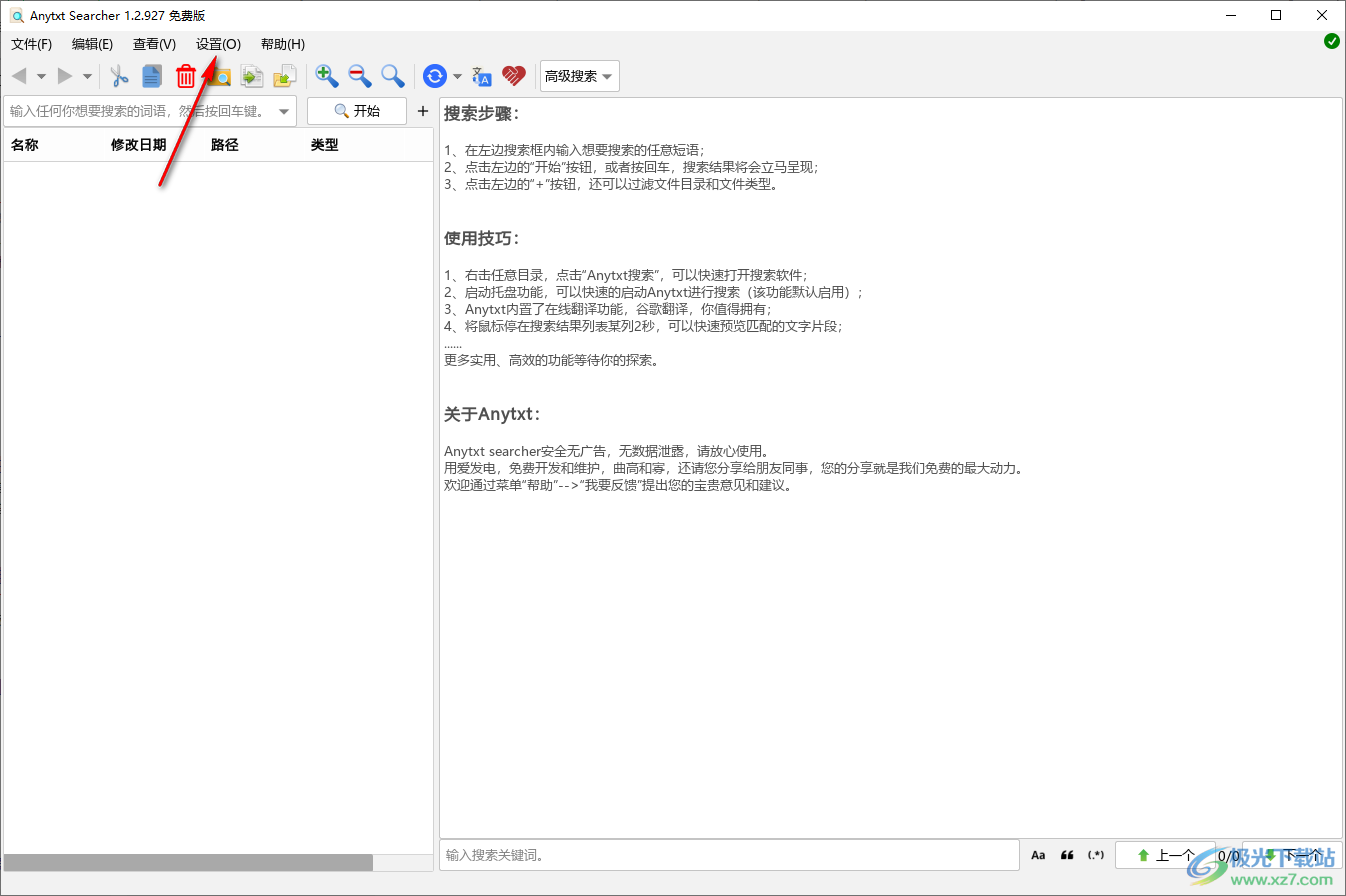The width and height of the screenshot is (1346, 896).
Task: Open the refresh dropdown arrow
Action: point(458,77)
